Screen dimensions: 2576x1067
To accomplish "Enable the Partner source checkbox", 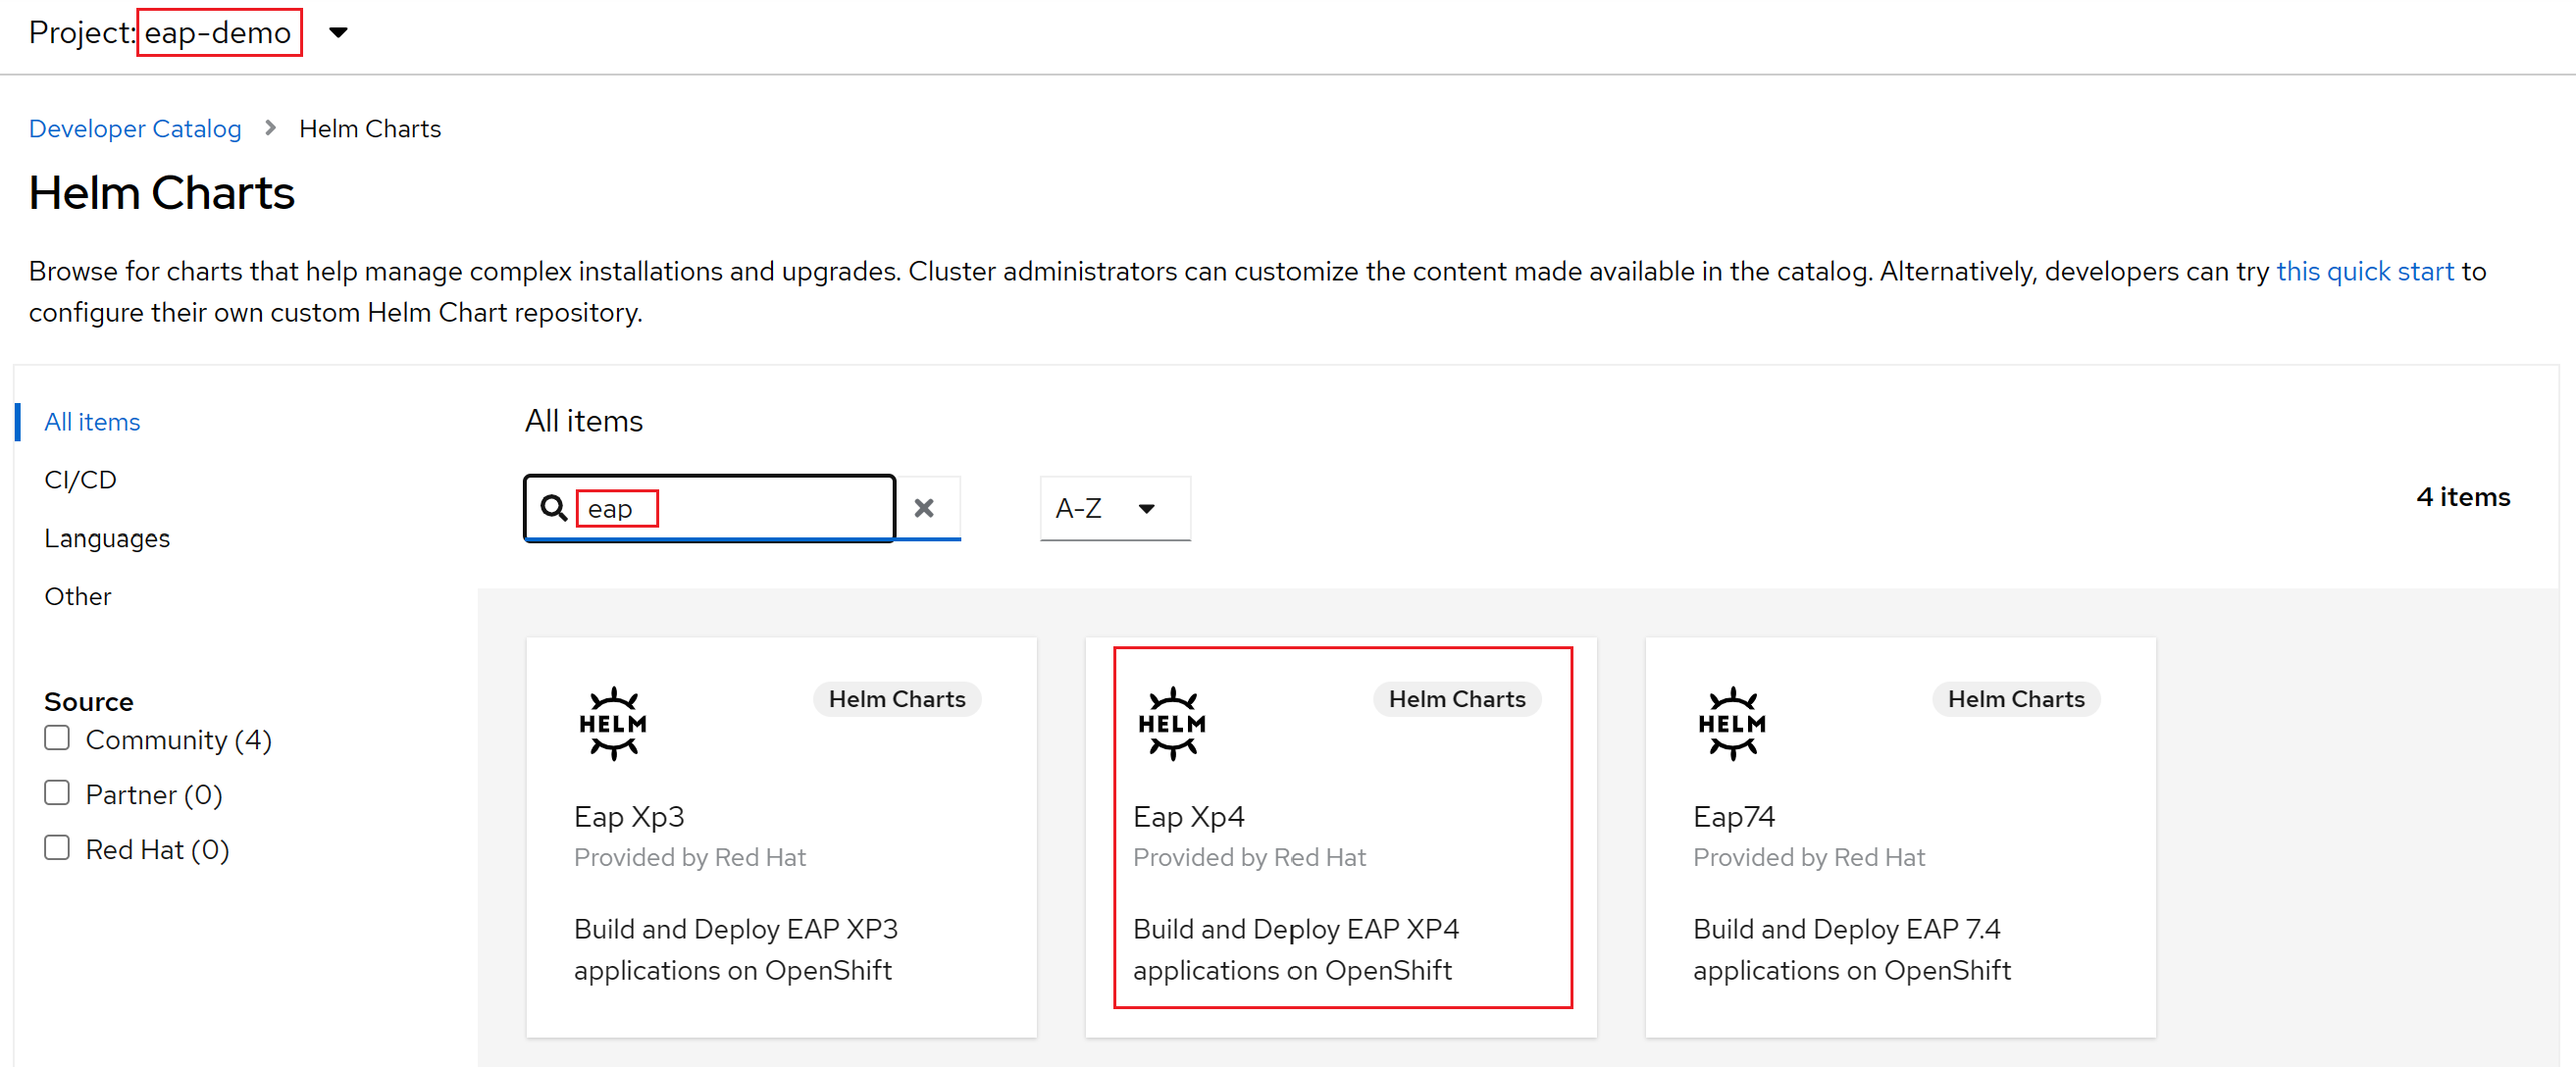I will tap(54, 792).
